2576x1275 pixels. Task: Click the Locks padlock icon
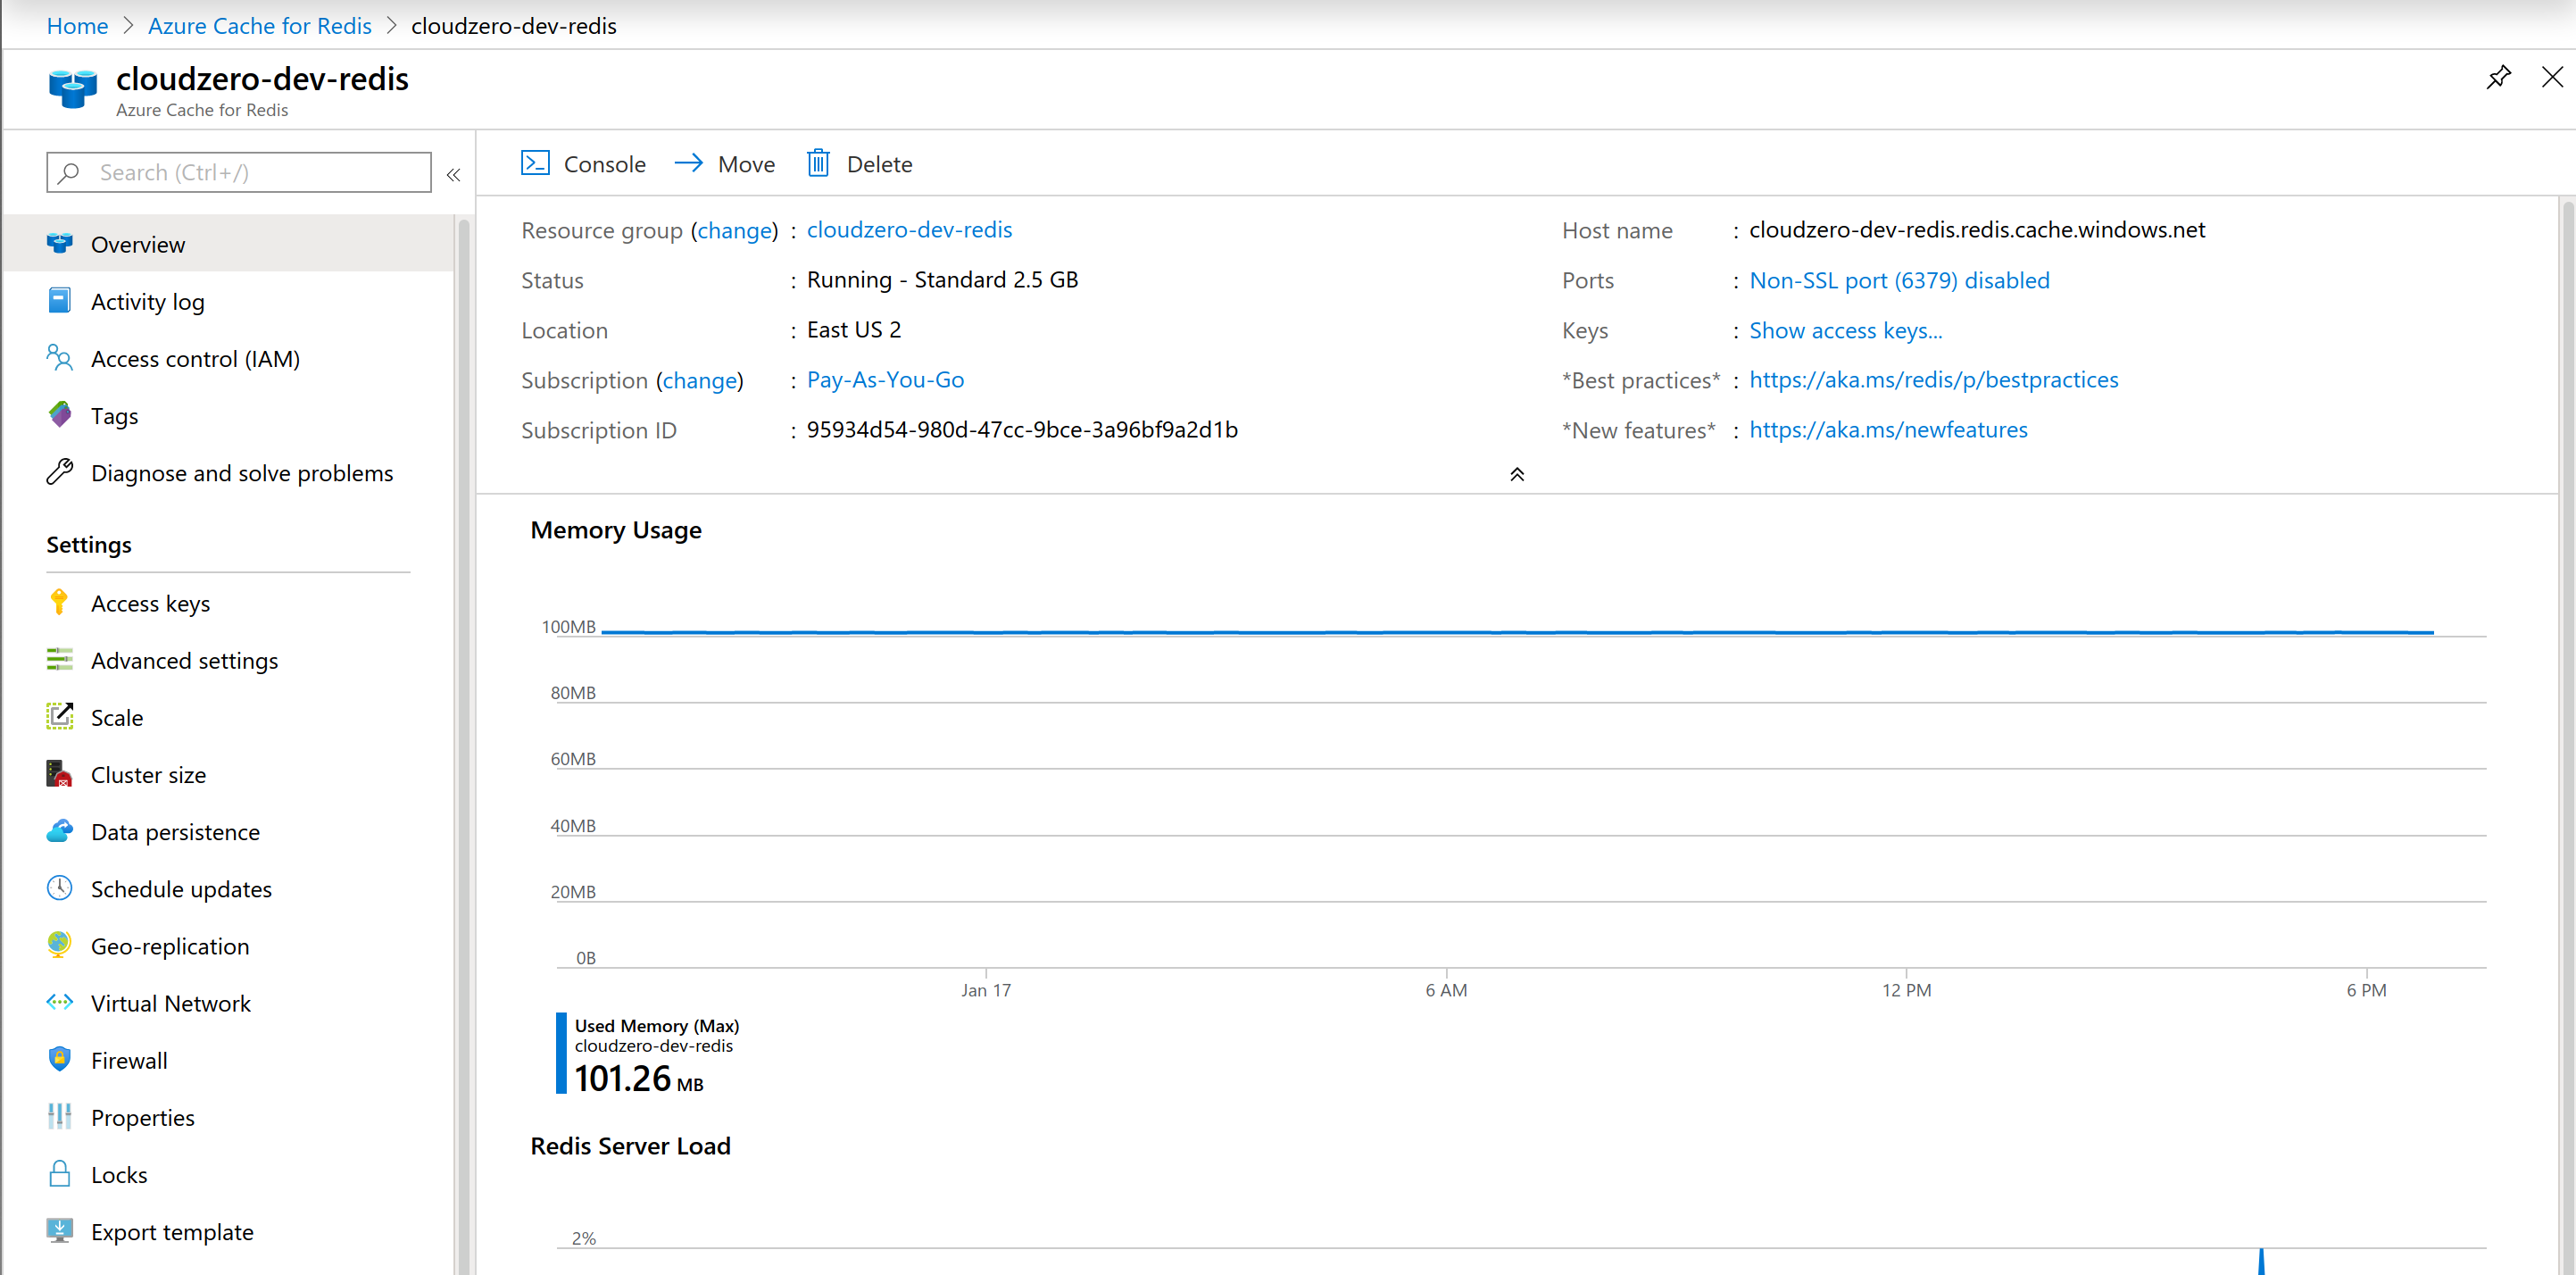[x=59, y=1173]
